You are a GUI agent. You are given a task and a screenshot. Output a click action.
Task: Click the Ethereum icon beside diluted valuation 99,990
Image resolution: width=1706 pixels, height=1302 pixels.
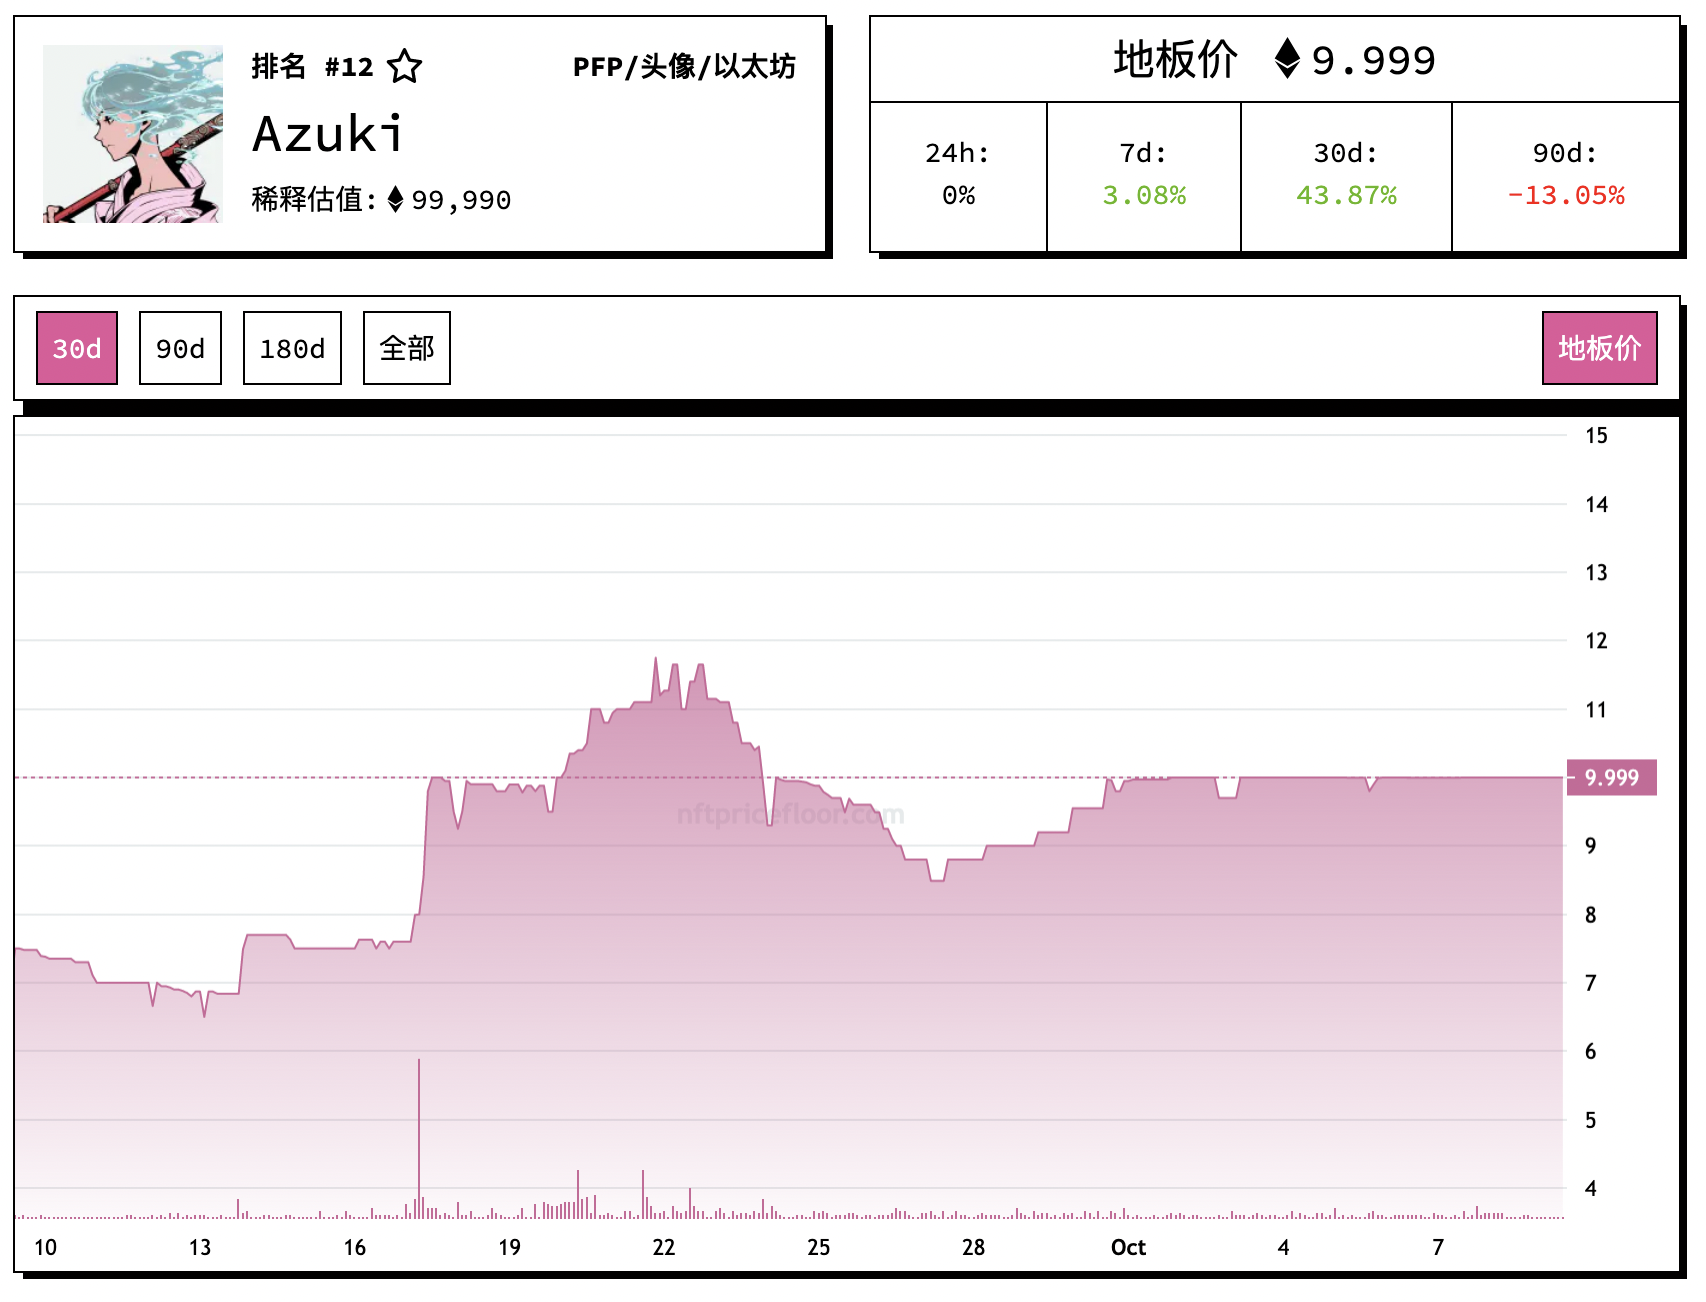pos(395,200)
